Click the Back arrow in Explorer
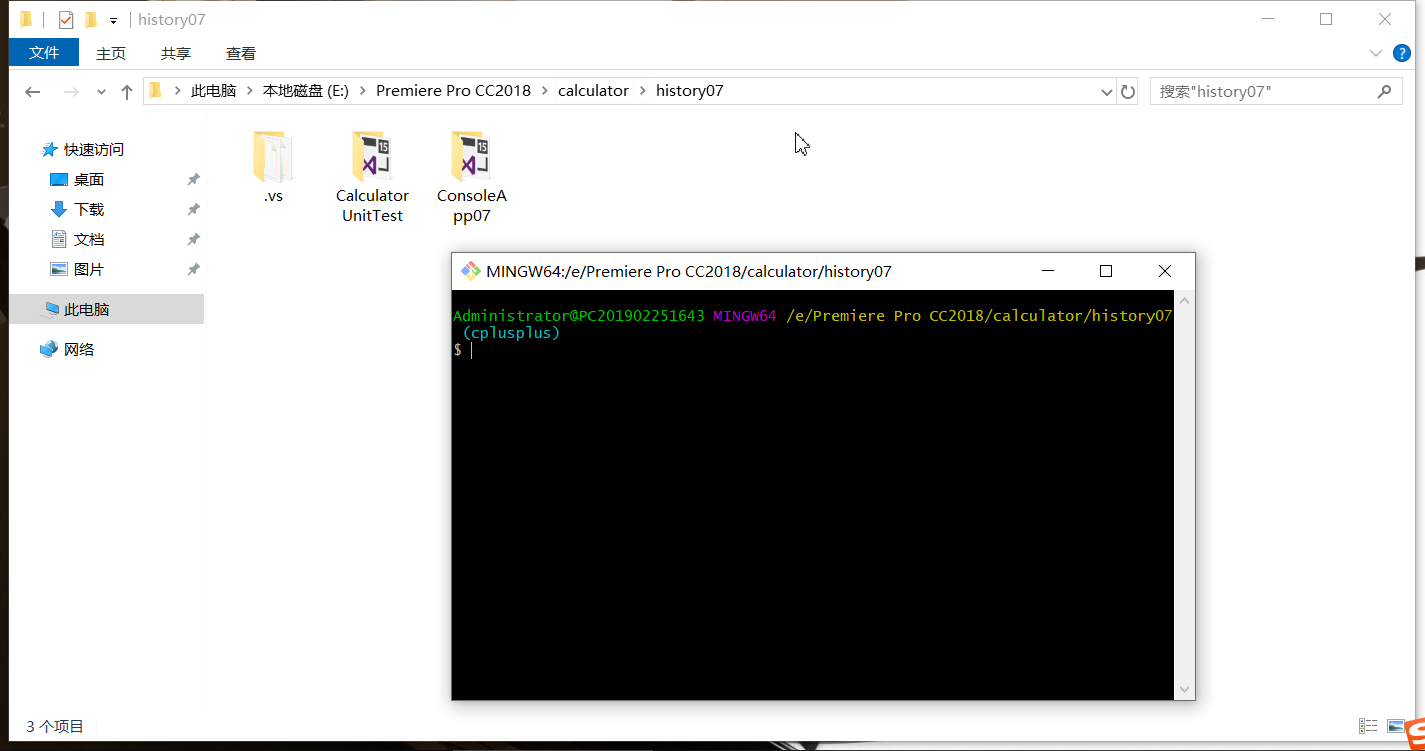Screen dimensions: 1425x751 click(x=33, y=92)
